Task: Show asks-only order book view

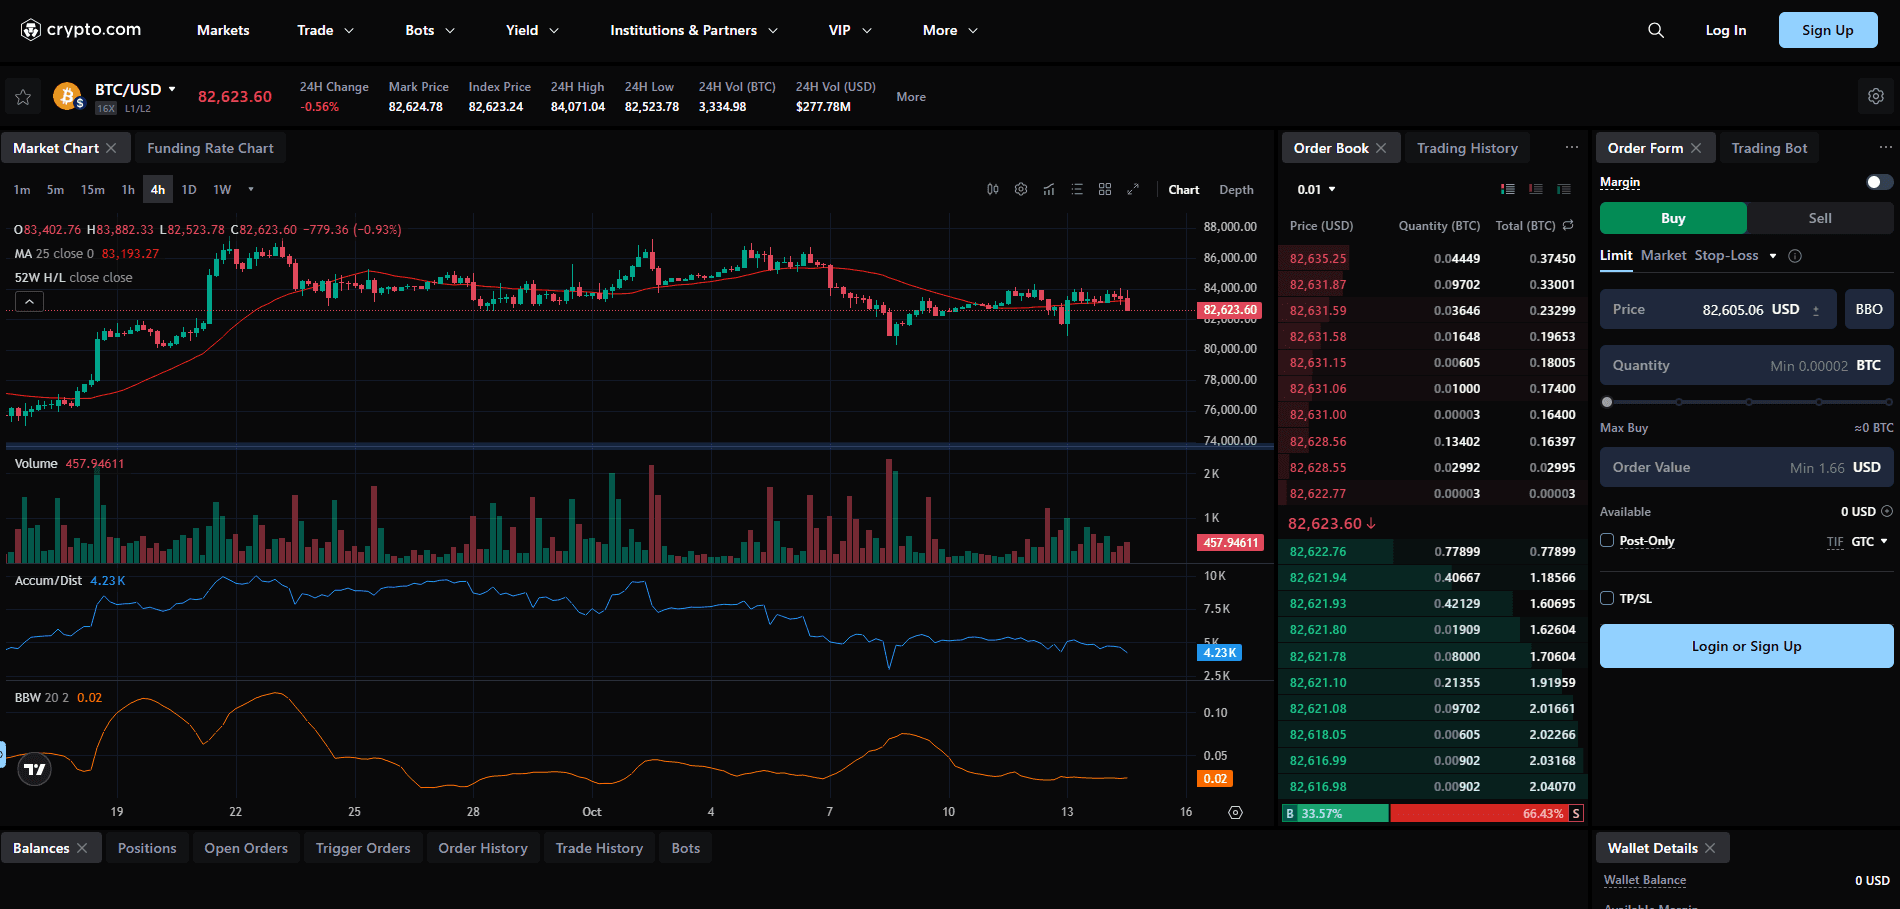Action: pos(1536,189)
